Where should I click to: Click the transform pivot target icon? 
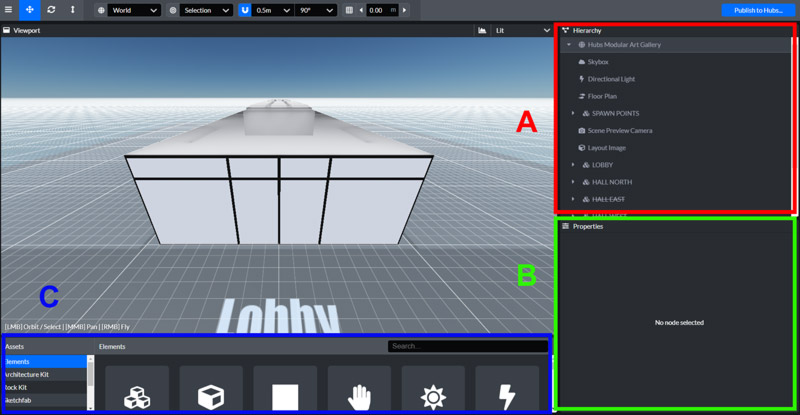click(173, 10)
